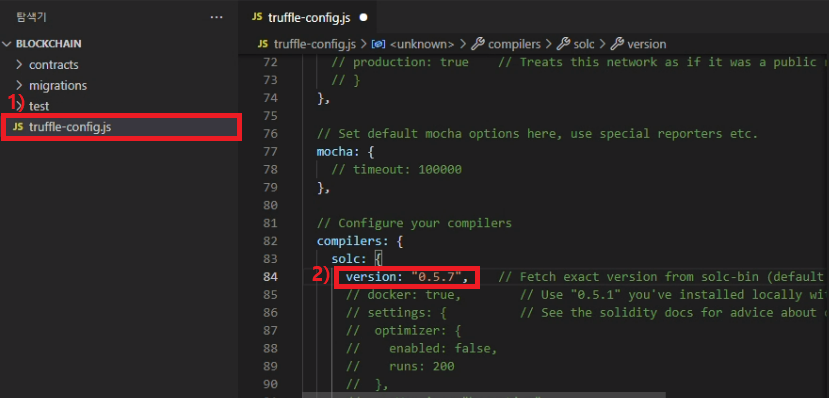Click the unknown symbol icon in breadcrumb
The image size is (829, 398).
(379, 44)
